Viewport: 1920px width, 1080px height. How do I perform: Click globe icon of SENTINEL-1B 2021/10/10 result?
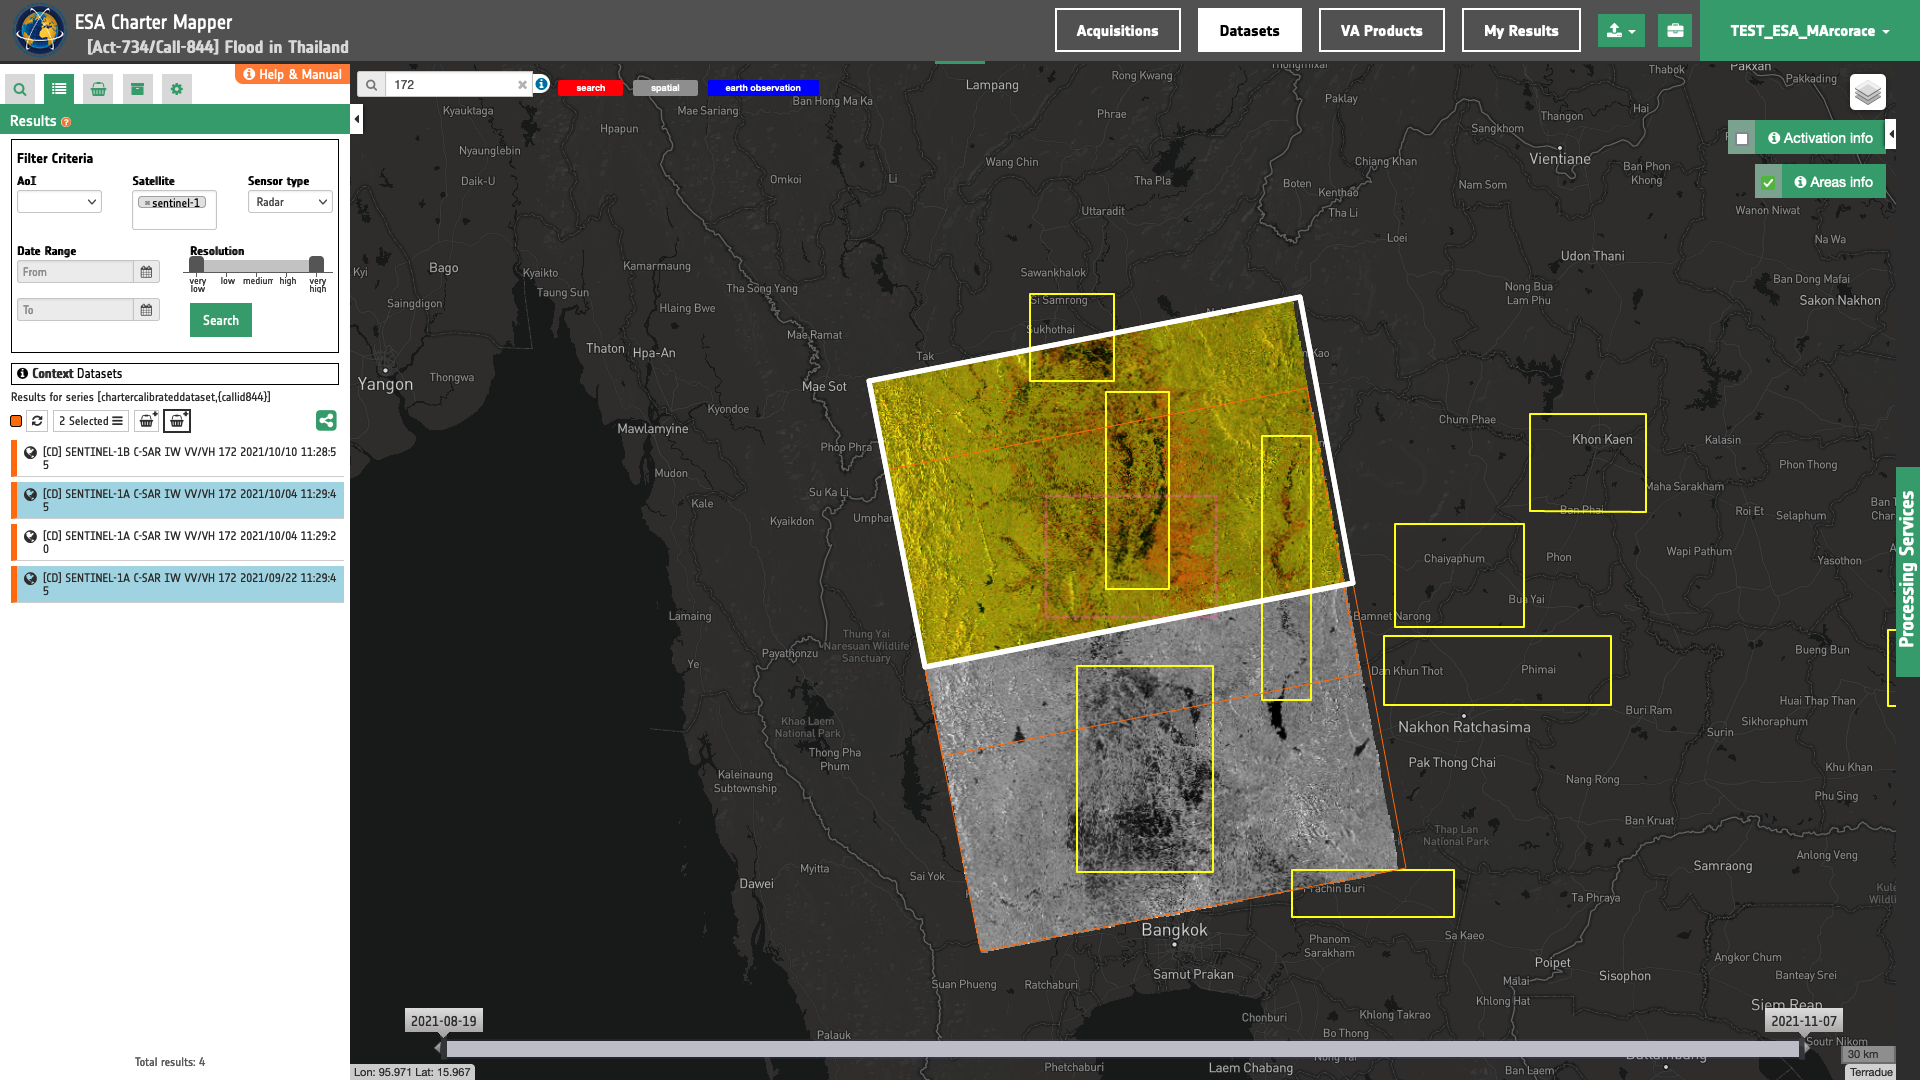coord(31,452)
